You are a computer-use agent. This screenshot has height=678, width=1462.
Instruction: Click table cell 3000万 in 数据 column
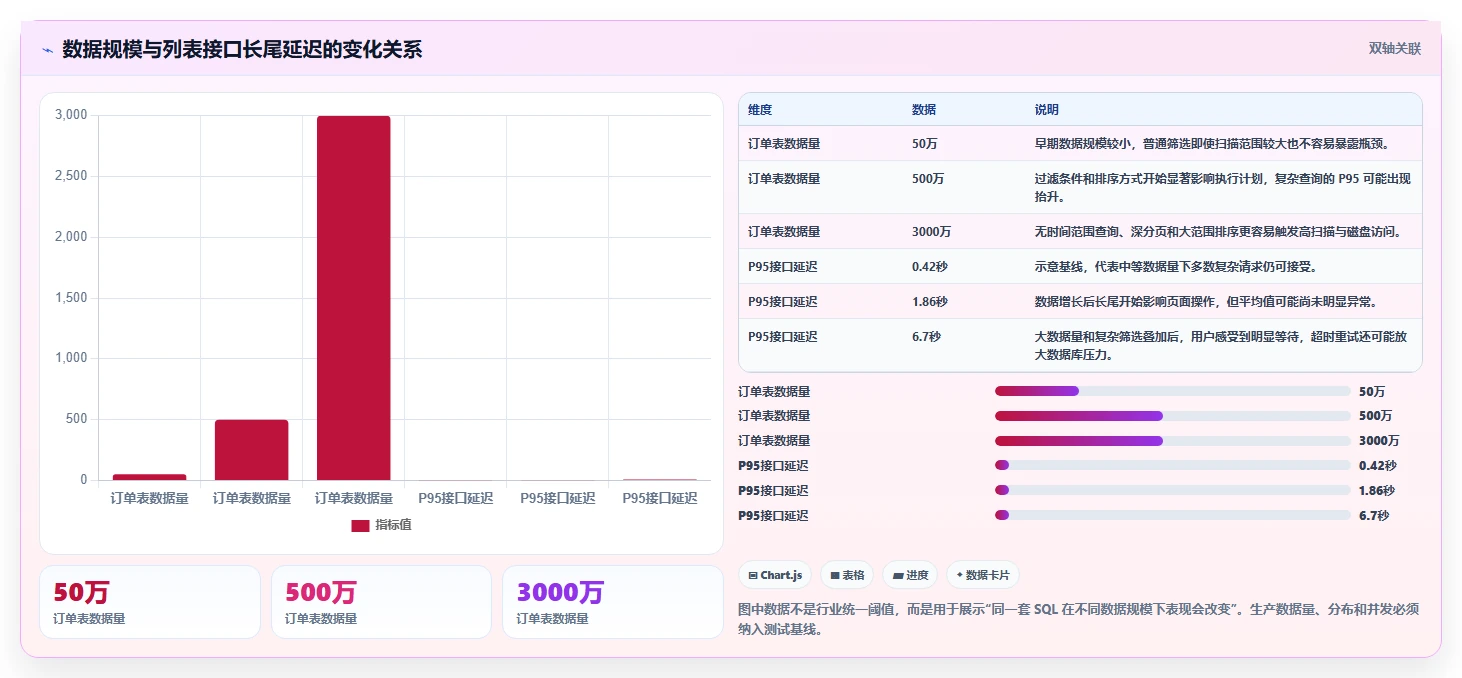pyautogui.click(x=931, y=232)
